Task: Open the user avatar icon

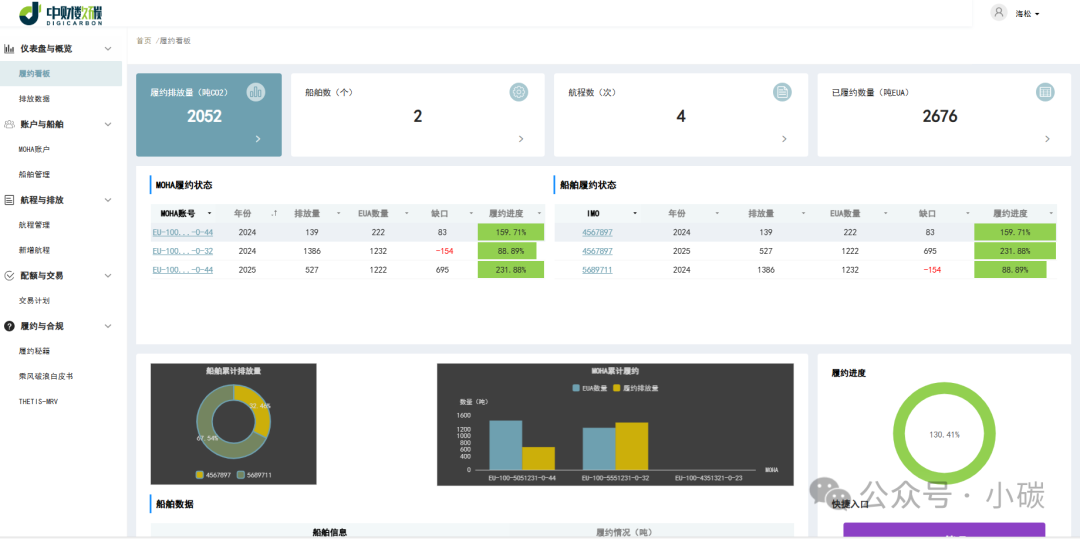Action: 999,12
